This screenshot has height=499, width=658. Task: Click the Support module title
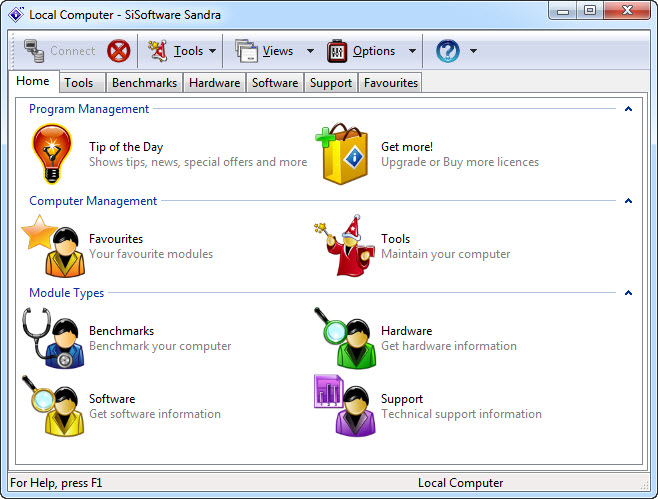[x=402, y=399]
